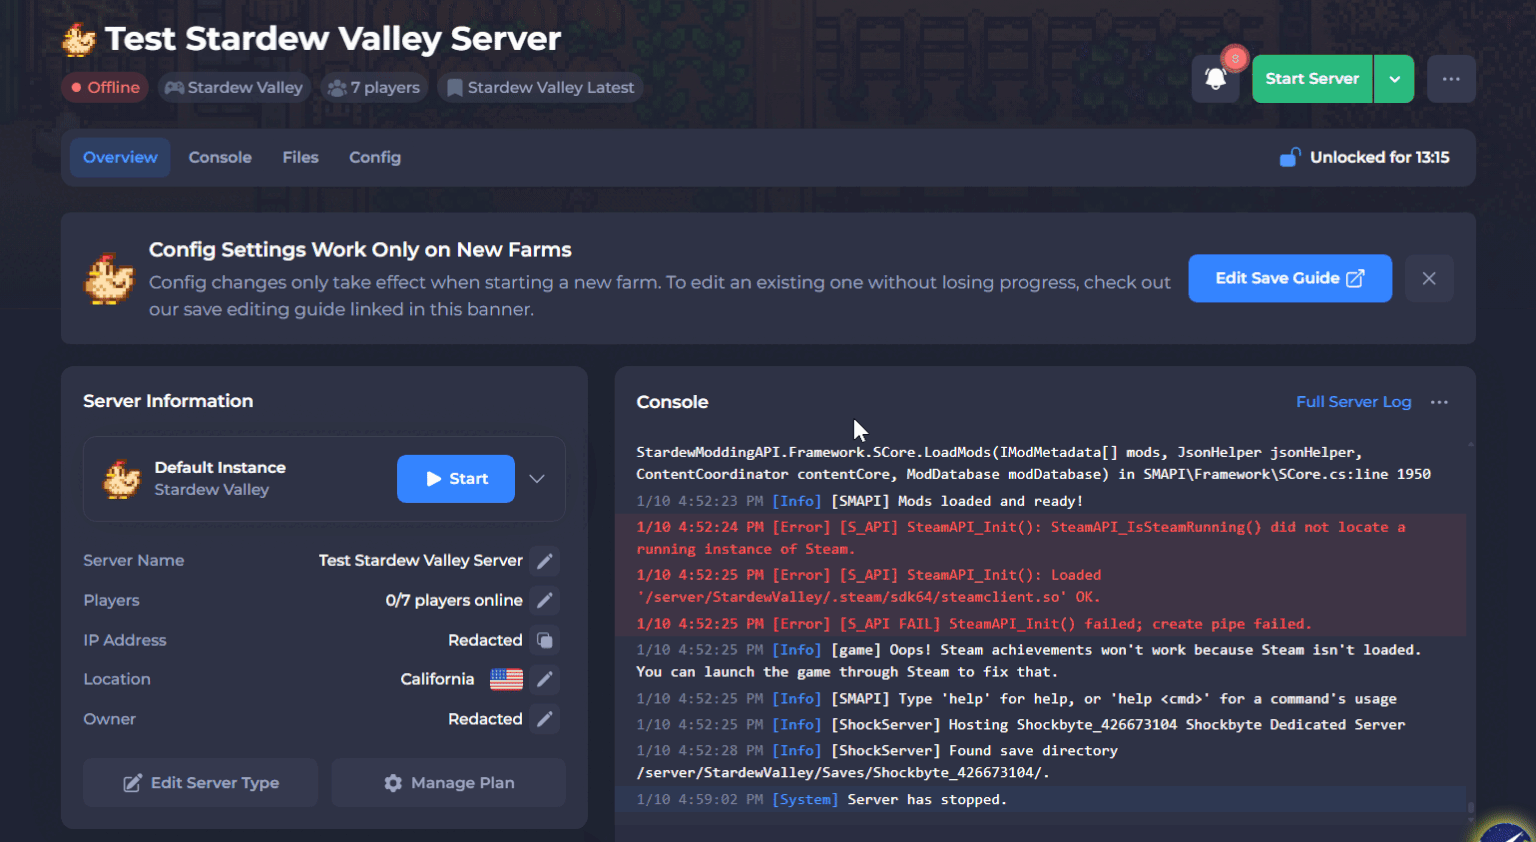Switch to the Overview tab
The width and height of the screenshot is (1536, 842).
click(120, 157)
